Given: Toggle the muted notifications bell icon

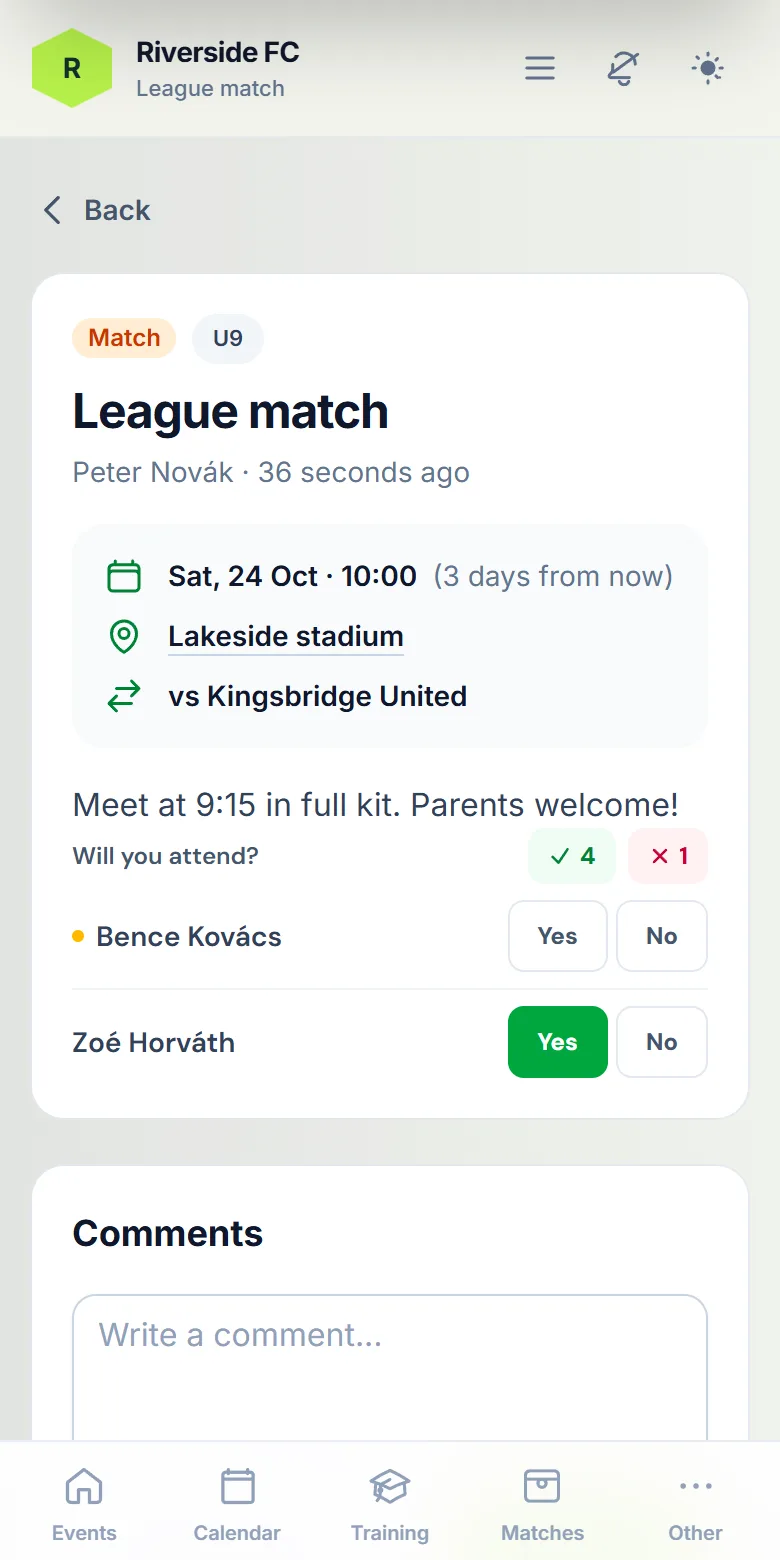Looking at the screenshot, I should [624, 68].
